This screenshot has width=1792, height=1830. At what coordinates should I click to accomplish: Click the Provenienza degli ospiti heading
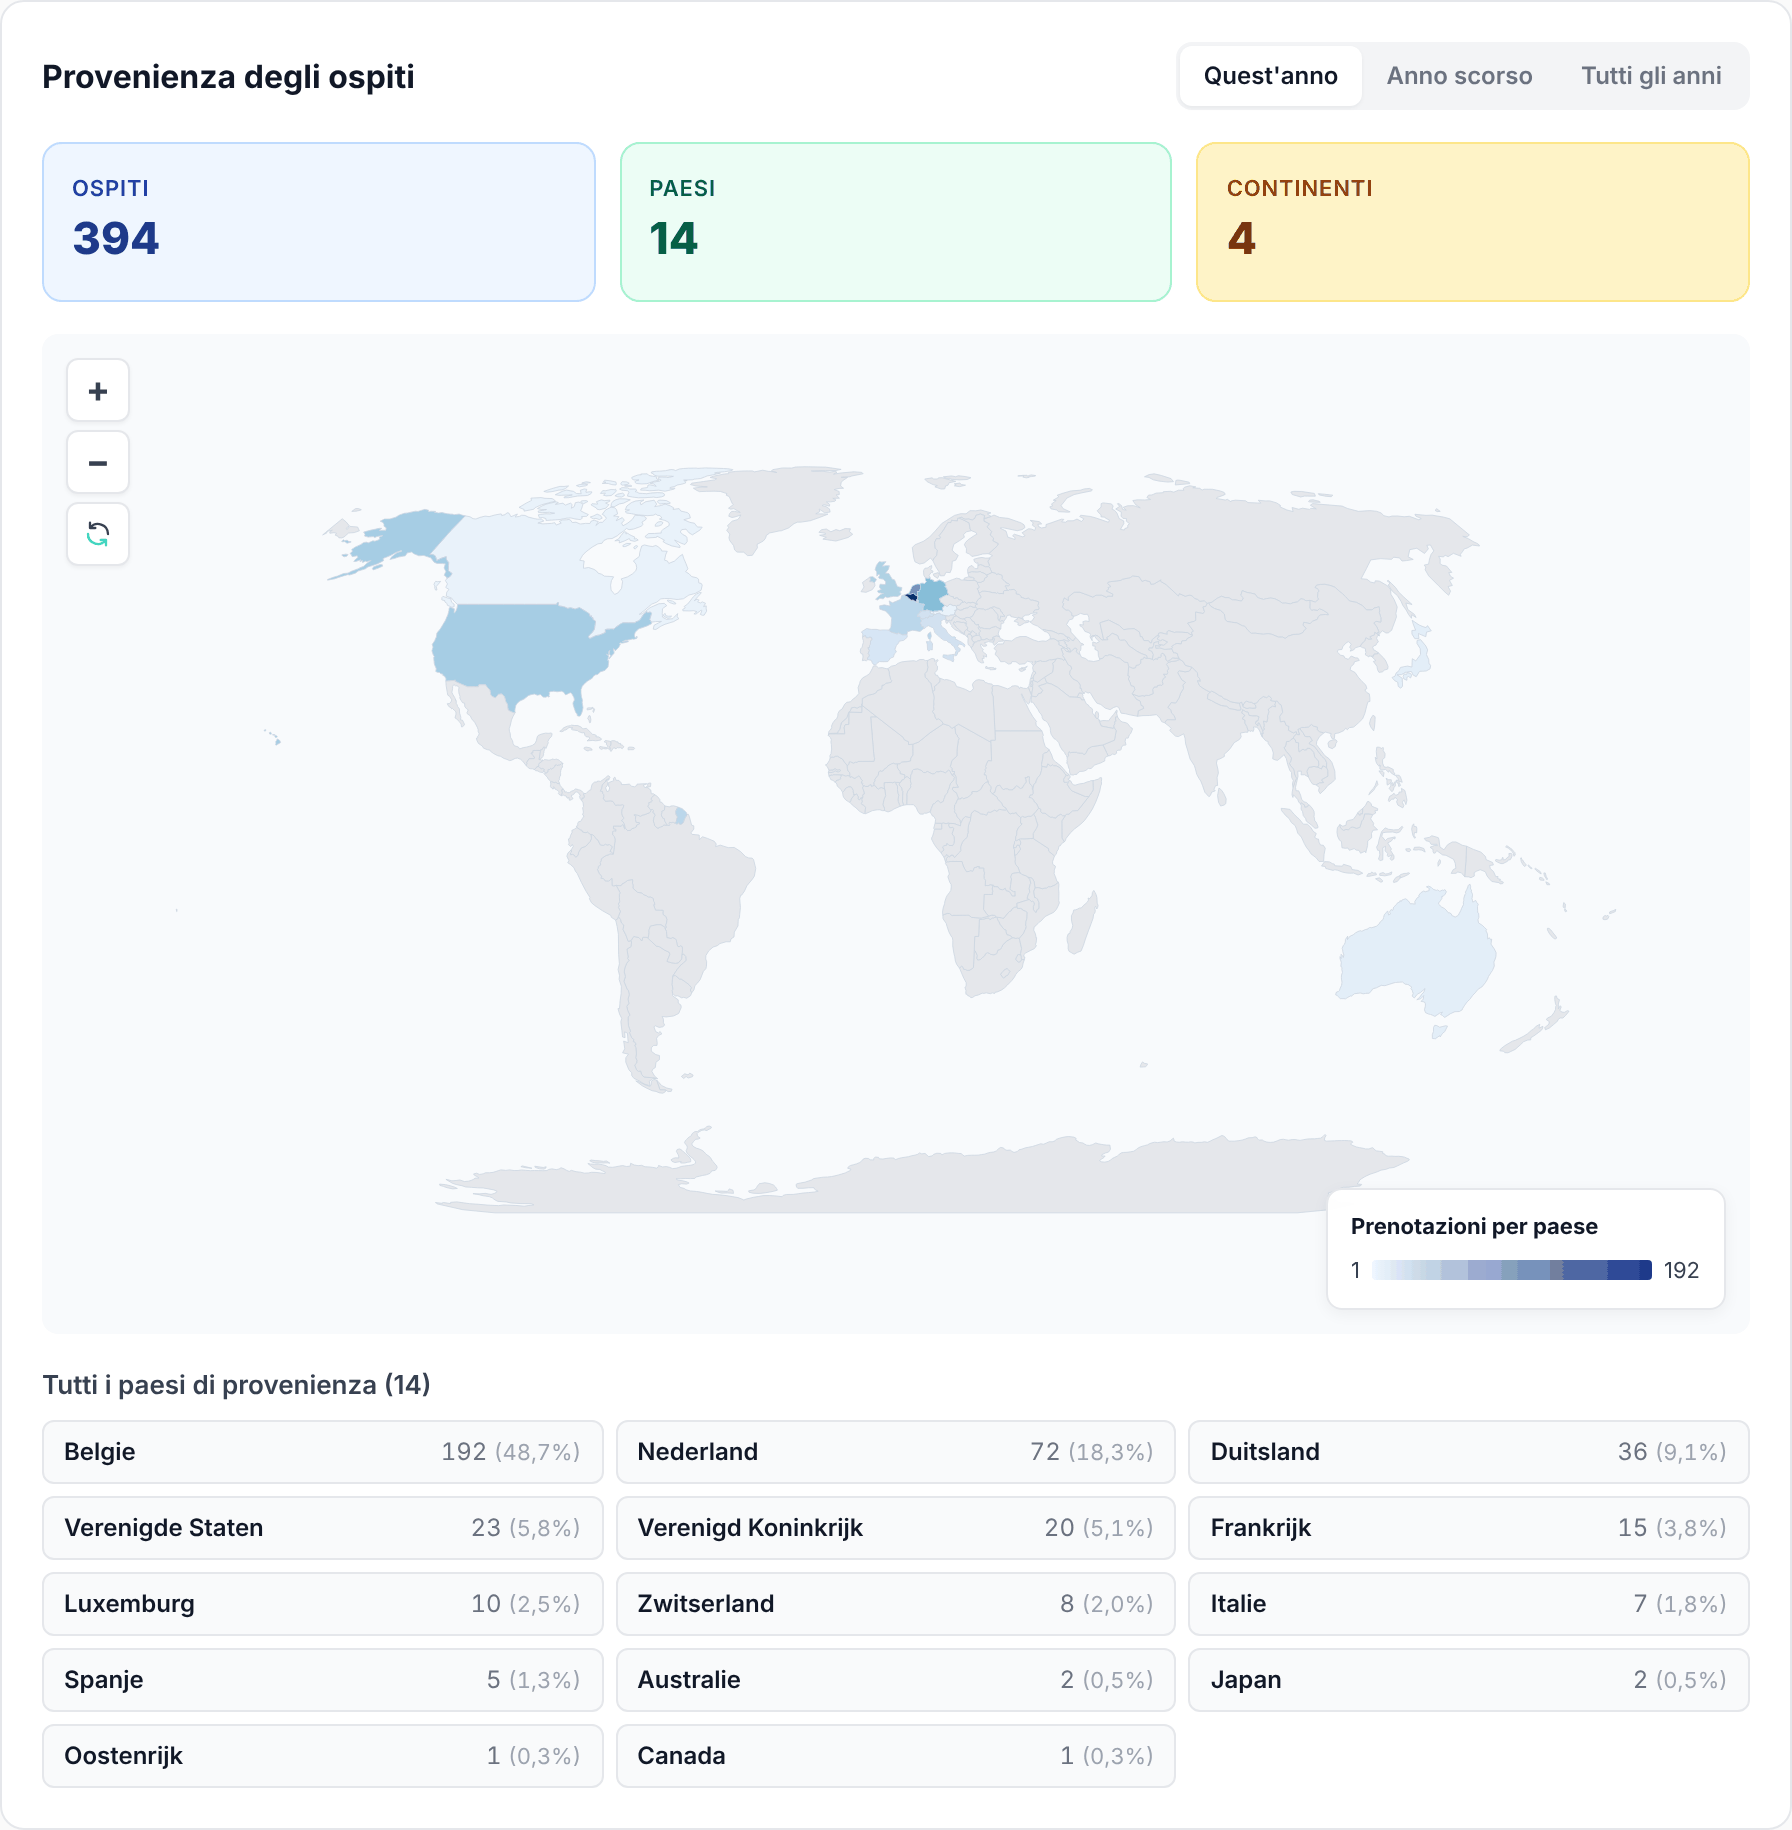[x=228, y=77]
